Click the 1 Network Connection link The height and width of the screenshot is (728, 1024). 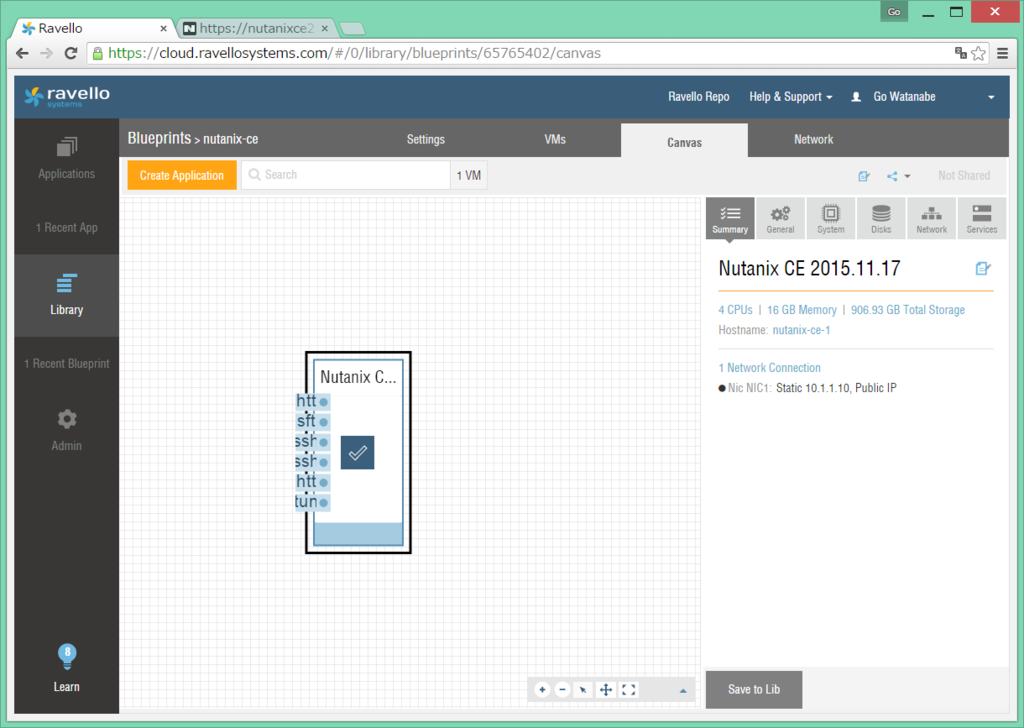769,368
